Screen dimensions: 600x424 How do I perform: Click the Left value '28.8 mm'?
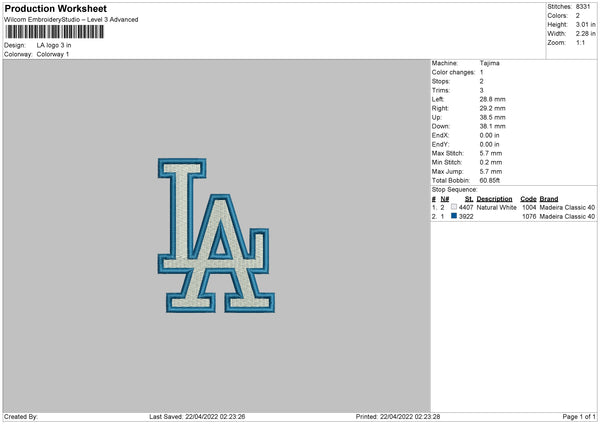492,99
